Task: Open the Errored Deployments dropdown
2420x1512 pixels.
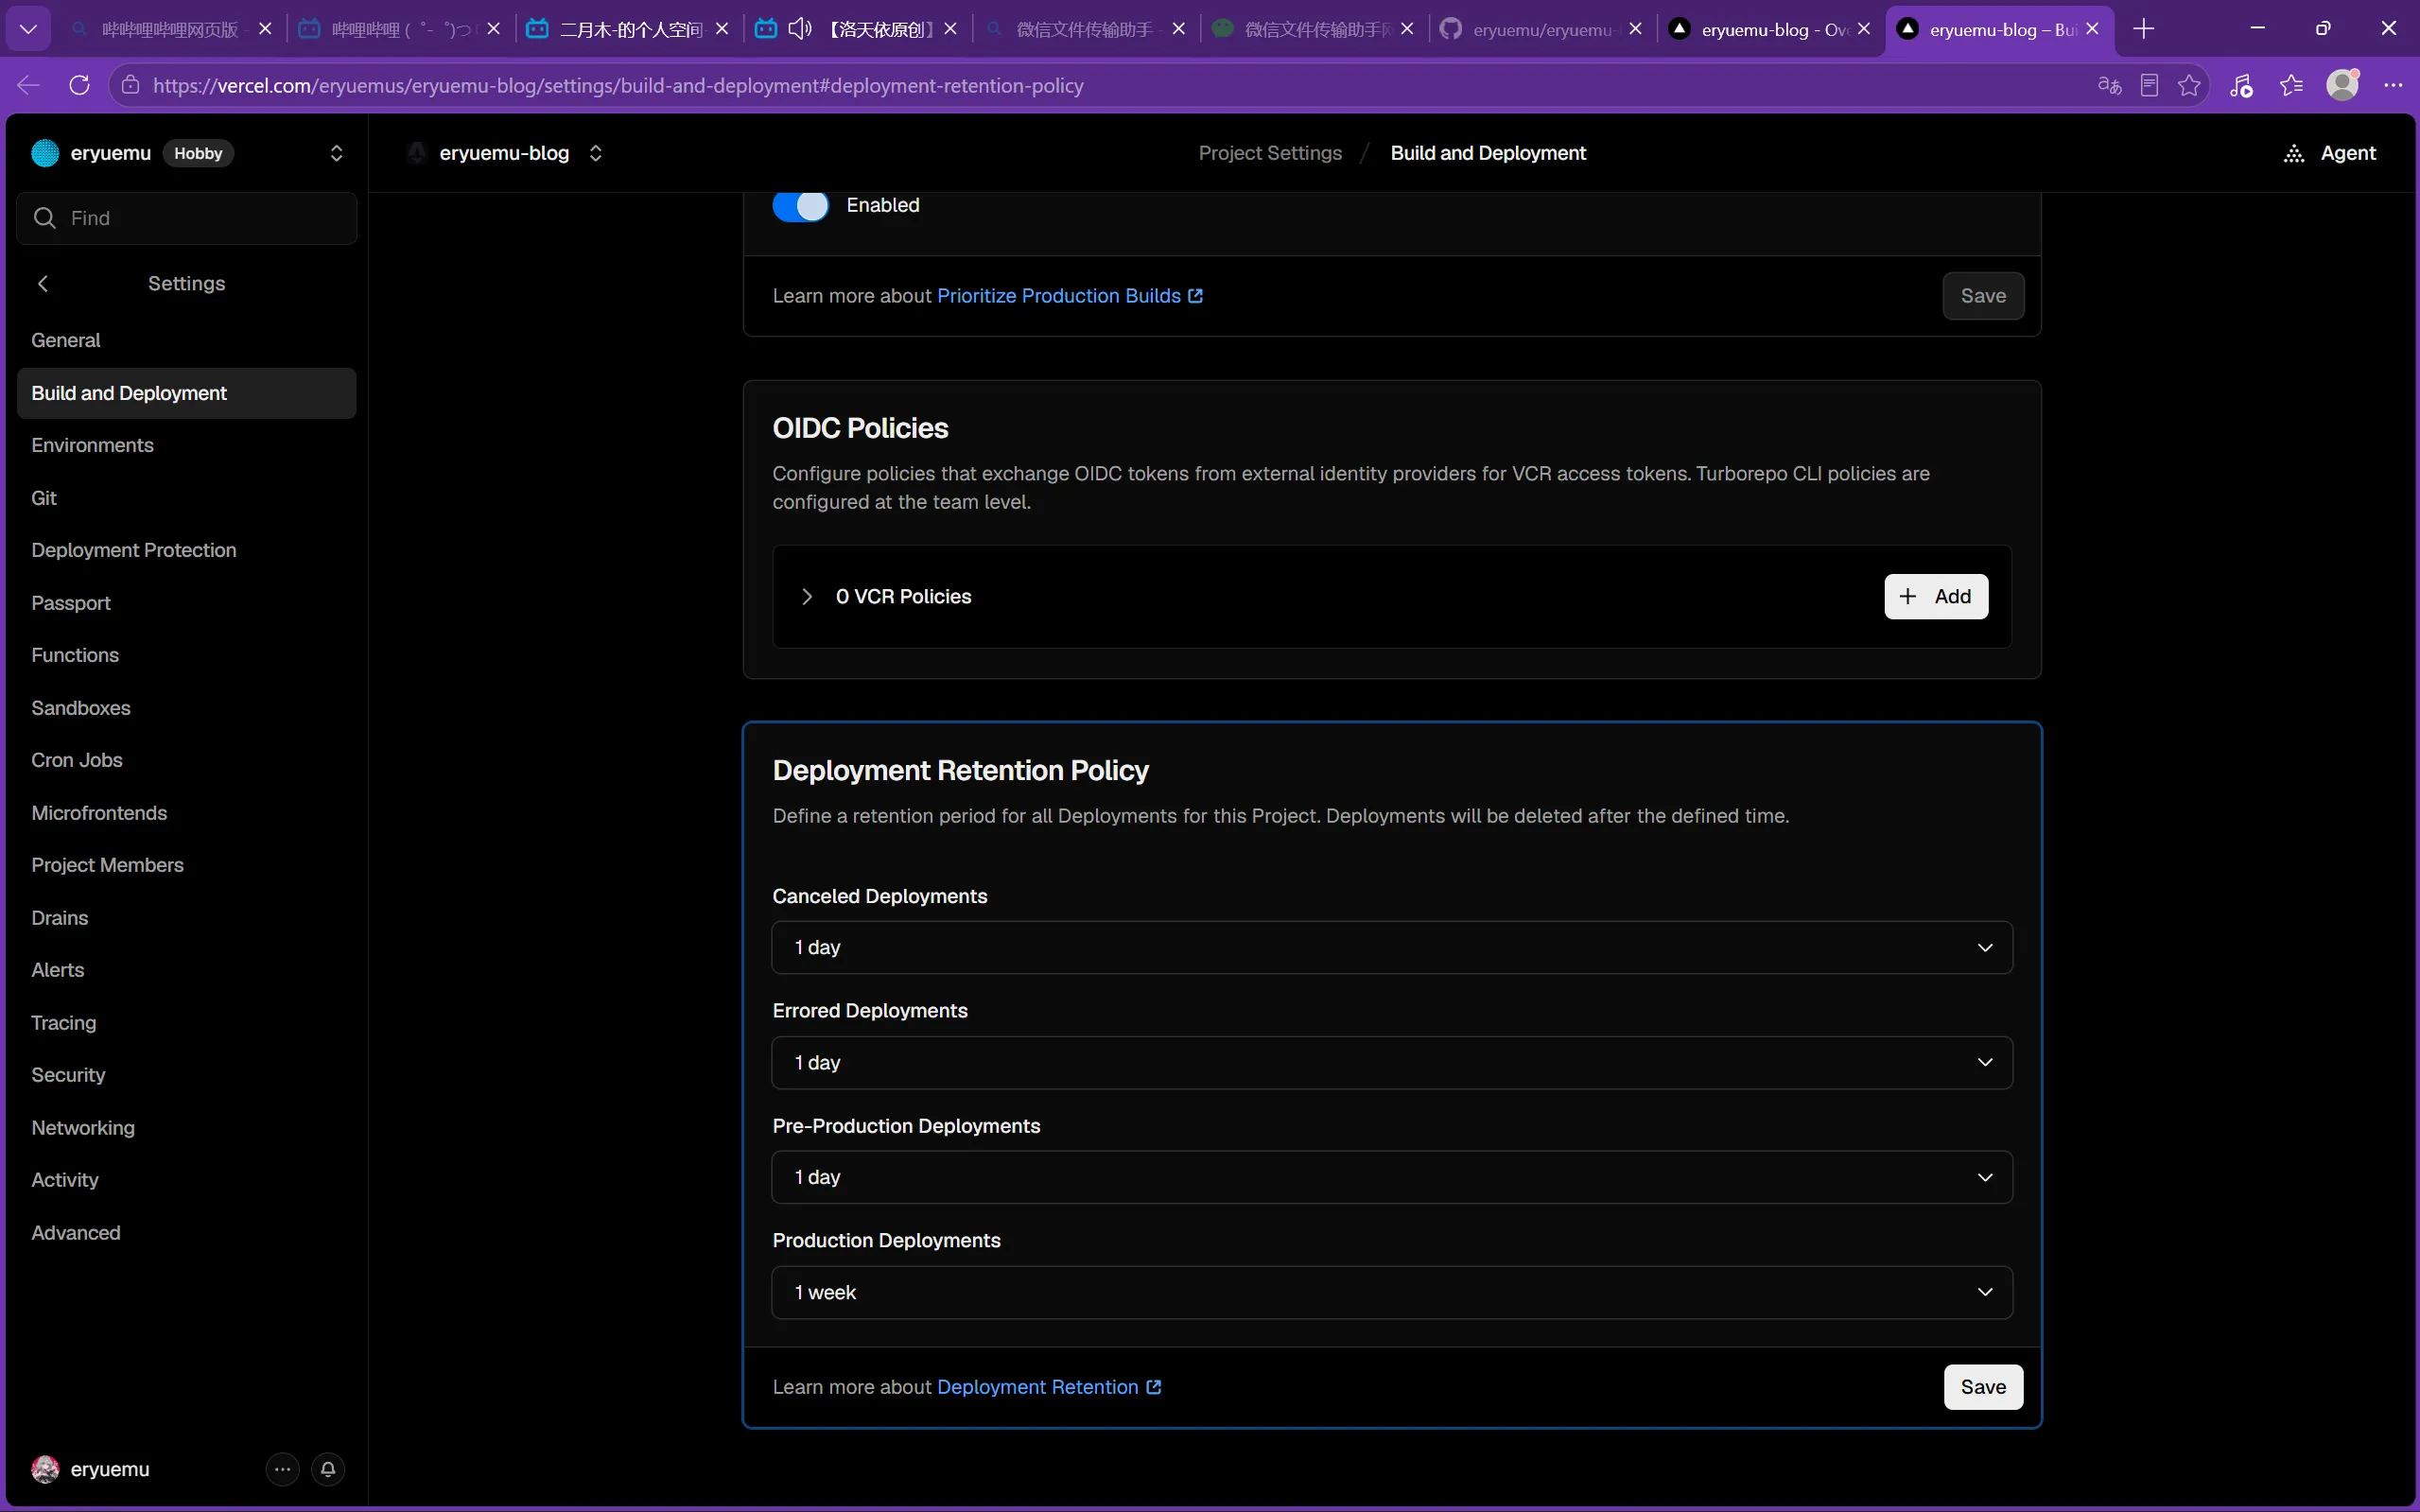Action: [1392, 1062]
